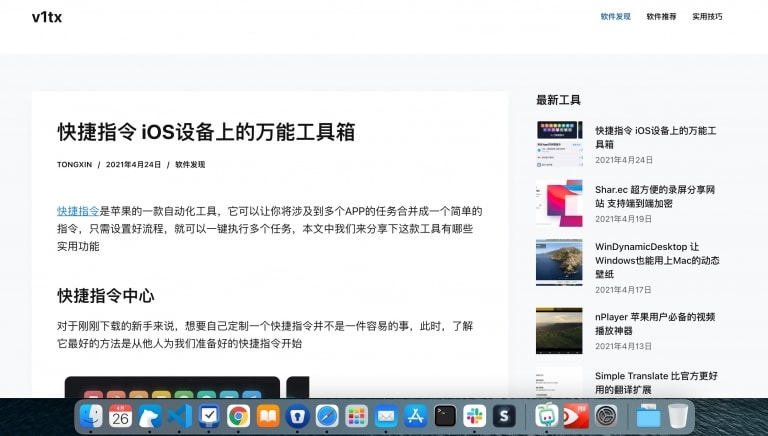The image size is (768, 436).
Task: Open the blue keyhole password manager icon
Action: pos(297,416)
